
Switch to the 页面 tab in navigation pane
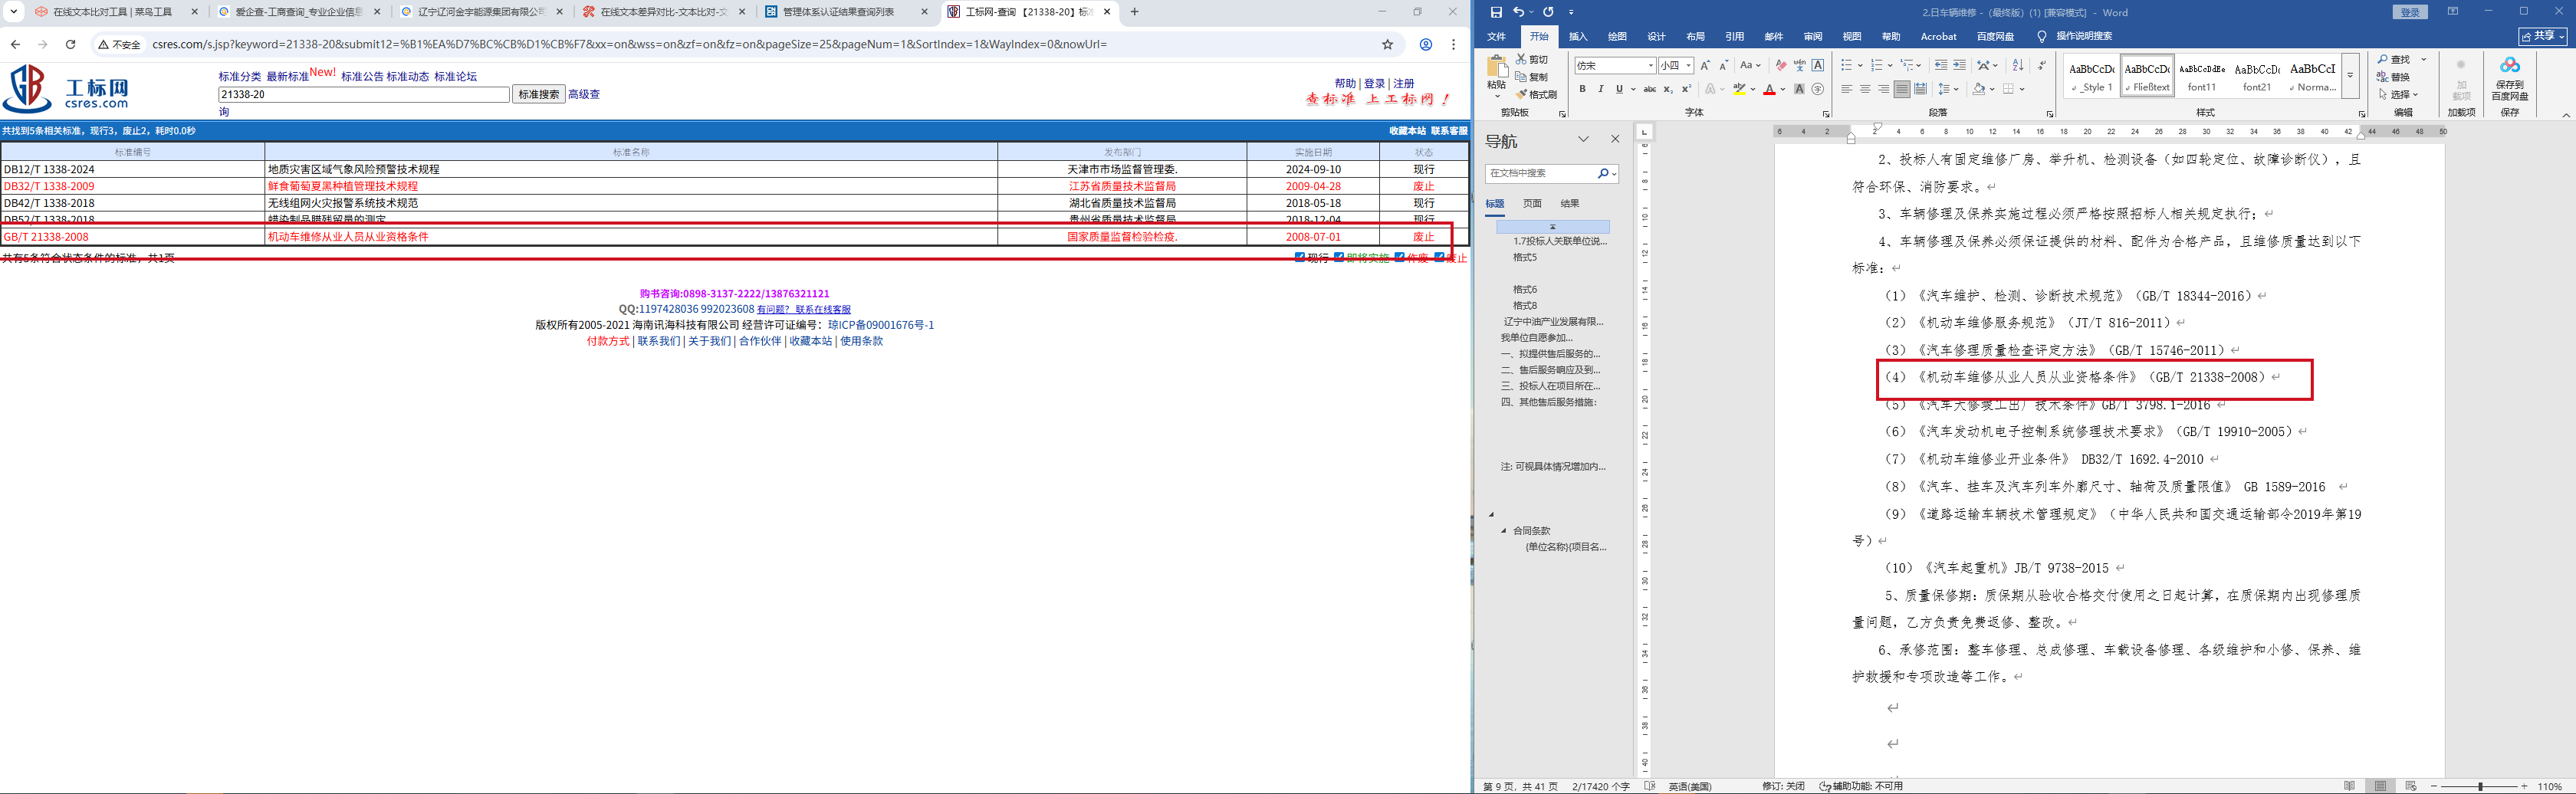click(x=1532, y=203)
